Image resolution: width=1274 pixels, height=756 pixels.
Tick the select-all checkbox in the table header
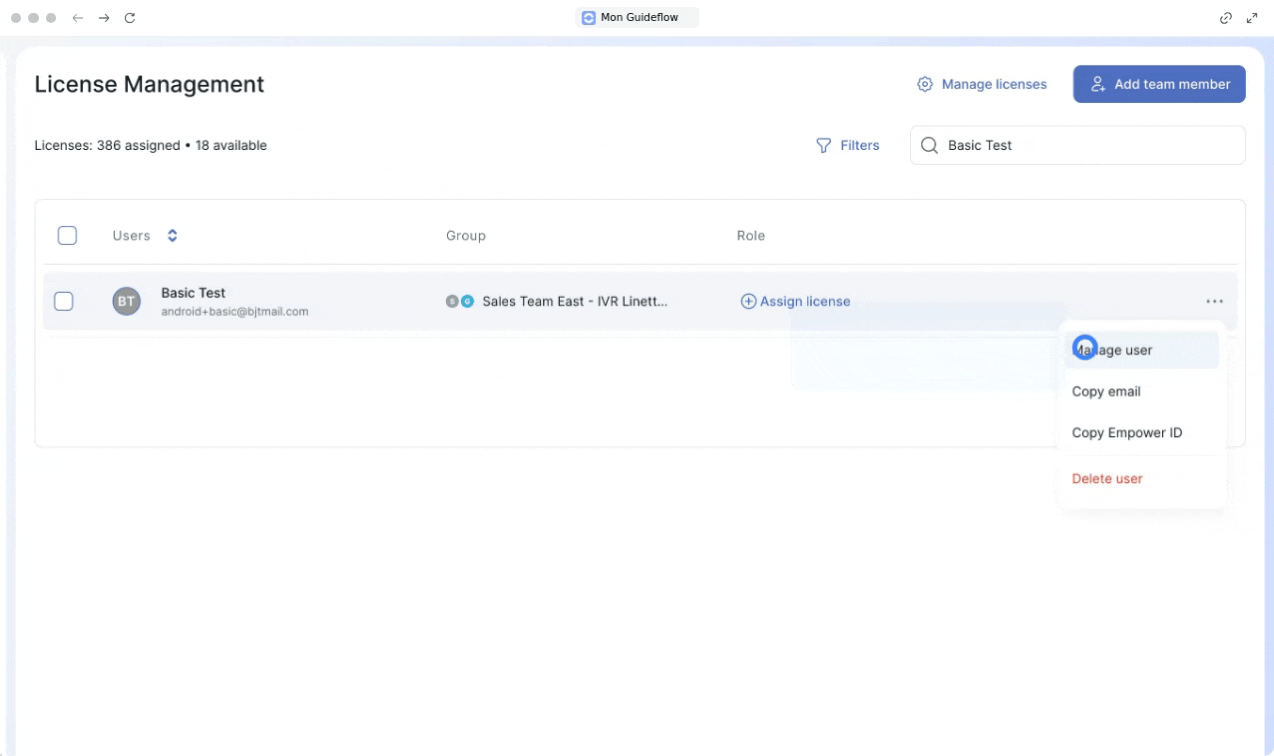tap(67, 236)
